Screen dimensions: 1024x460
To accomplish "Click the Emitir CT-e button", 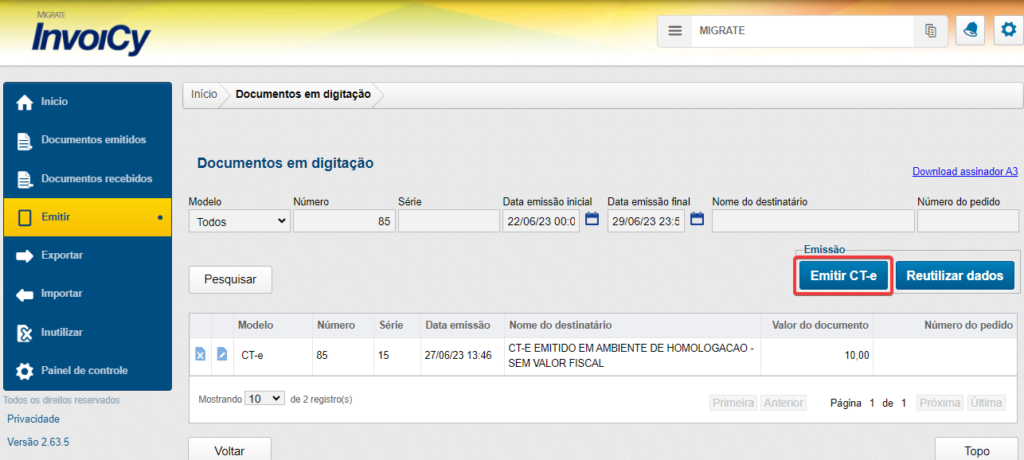I will click(x=843, y=275).
